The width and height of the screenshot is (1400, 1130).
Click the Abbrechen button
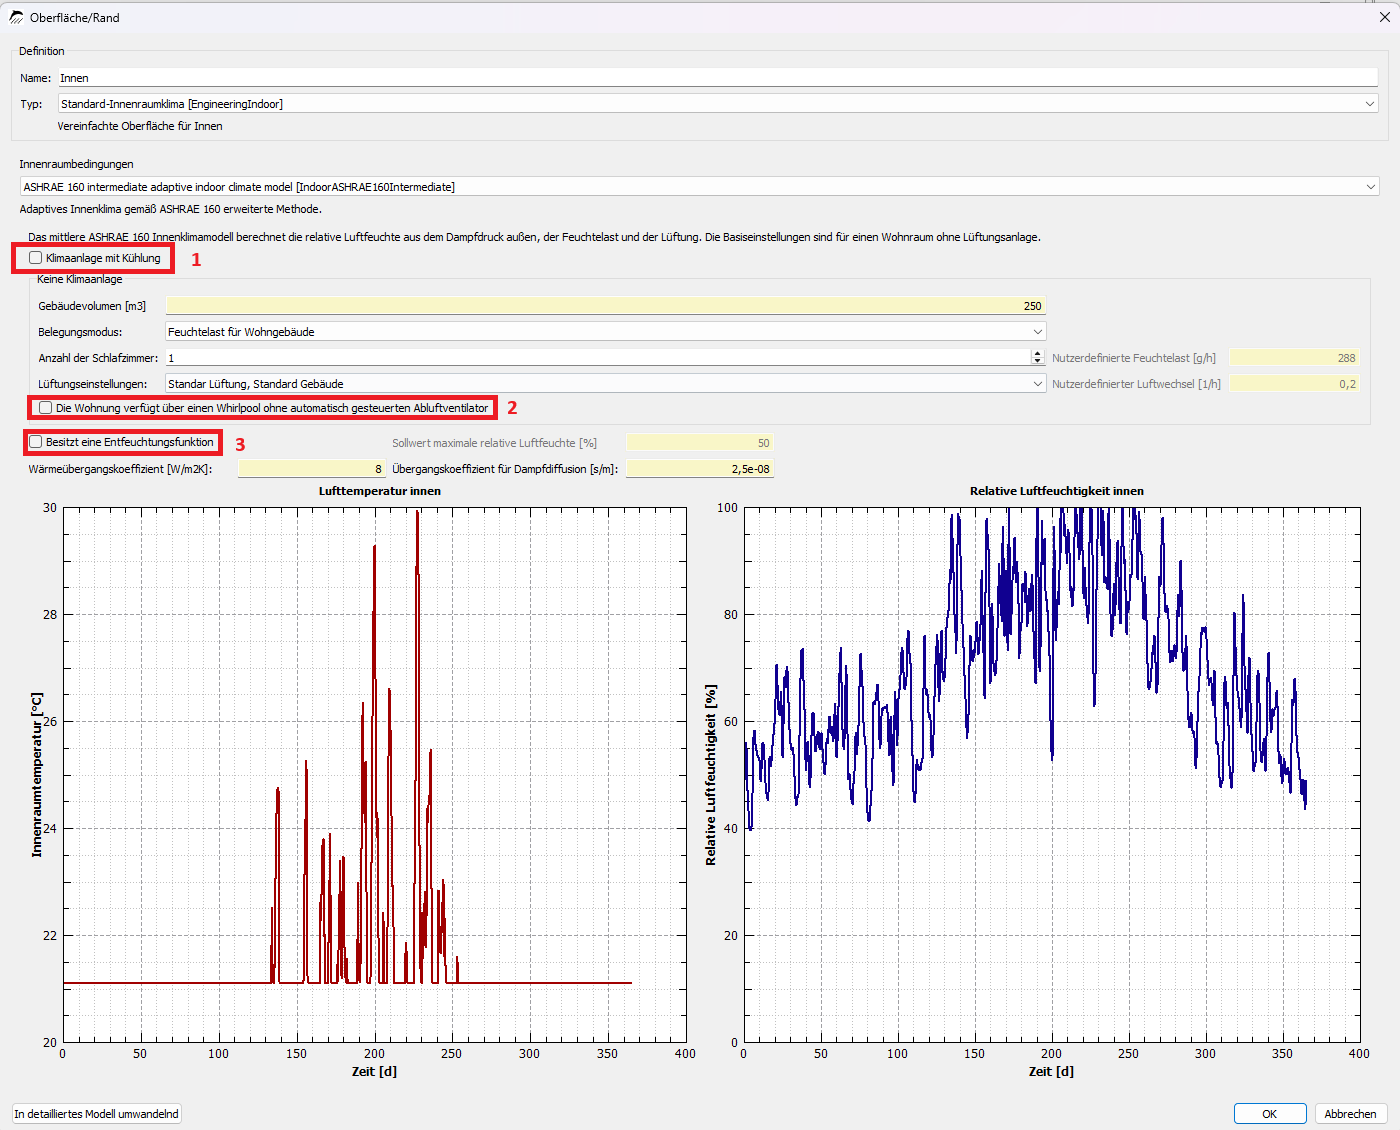click(1350, 1114)
